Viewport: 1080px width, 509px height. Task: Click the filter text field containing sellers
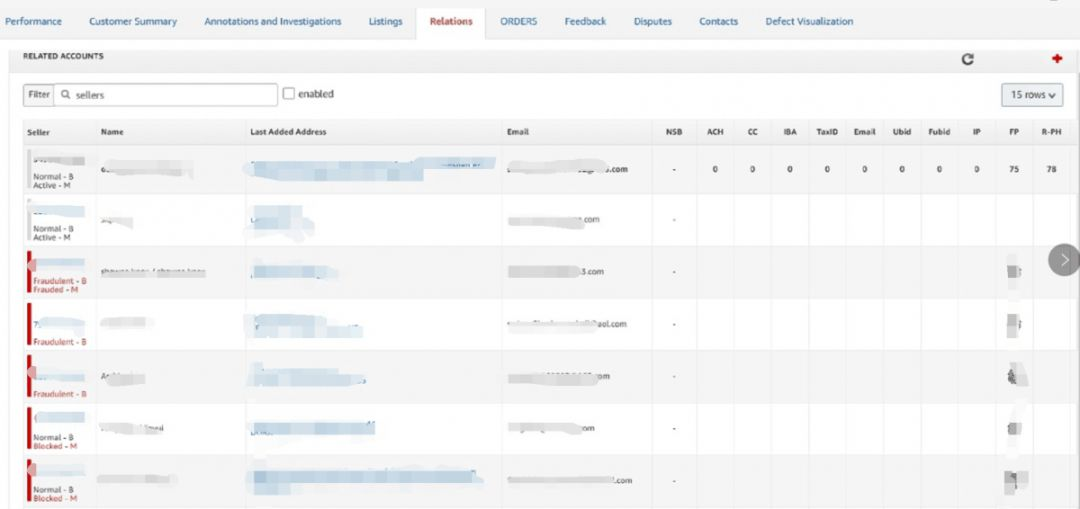(170, 95)
